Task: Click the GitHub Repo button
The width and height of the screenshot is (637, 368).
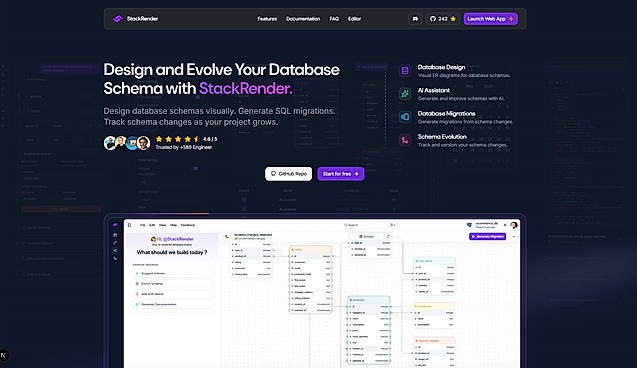Action: 288,174
